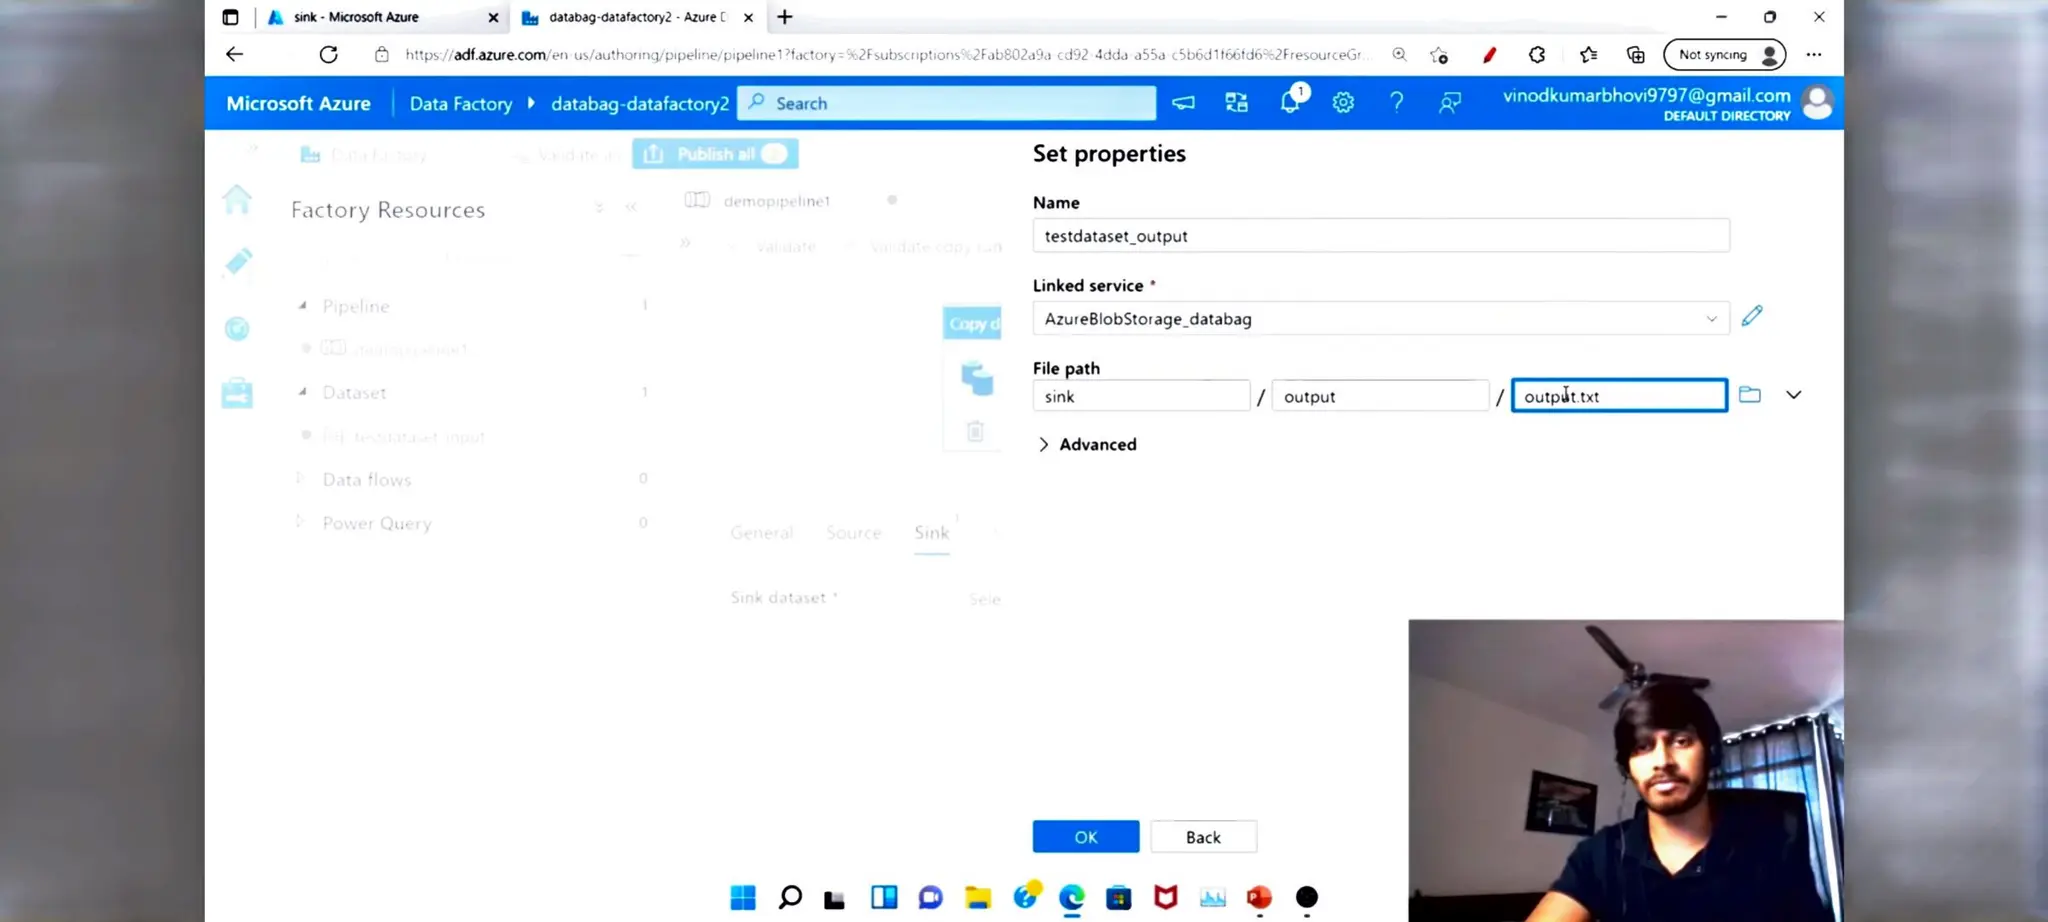Open the chevron dropdown next to browse folder
The width and height of the screenshot is (2048, 922).
[x=1794, y=395]
